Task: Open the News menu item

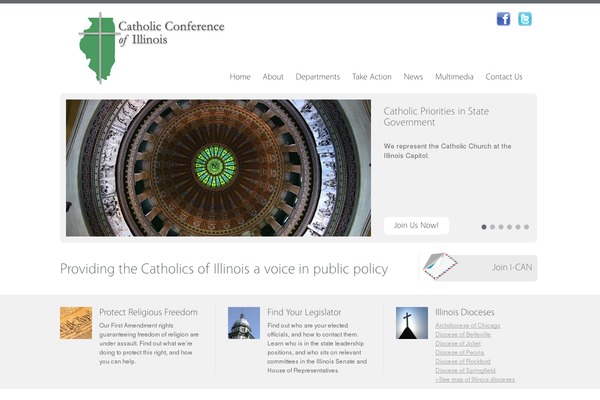Action: click(413, 77)
